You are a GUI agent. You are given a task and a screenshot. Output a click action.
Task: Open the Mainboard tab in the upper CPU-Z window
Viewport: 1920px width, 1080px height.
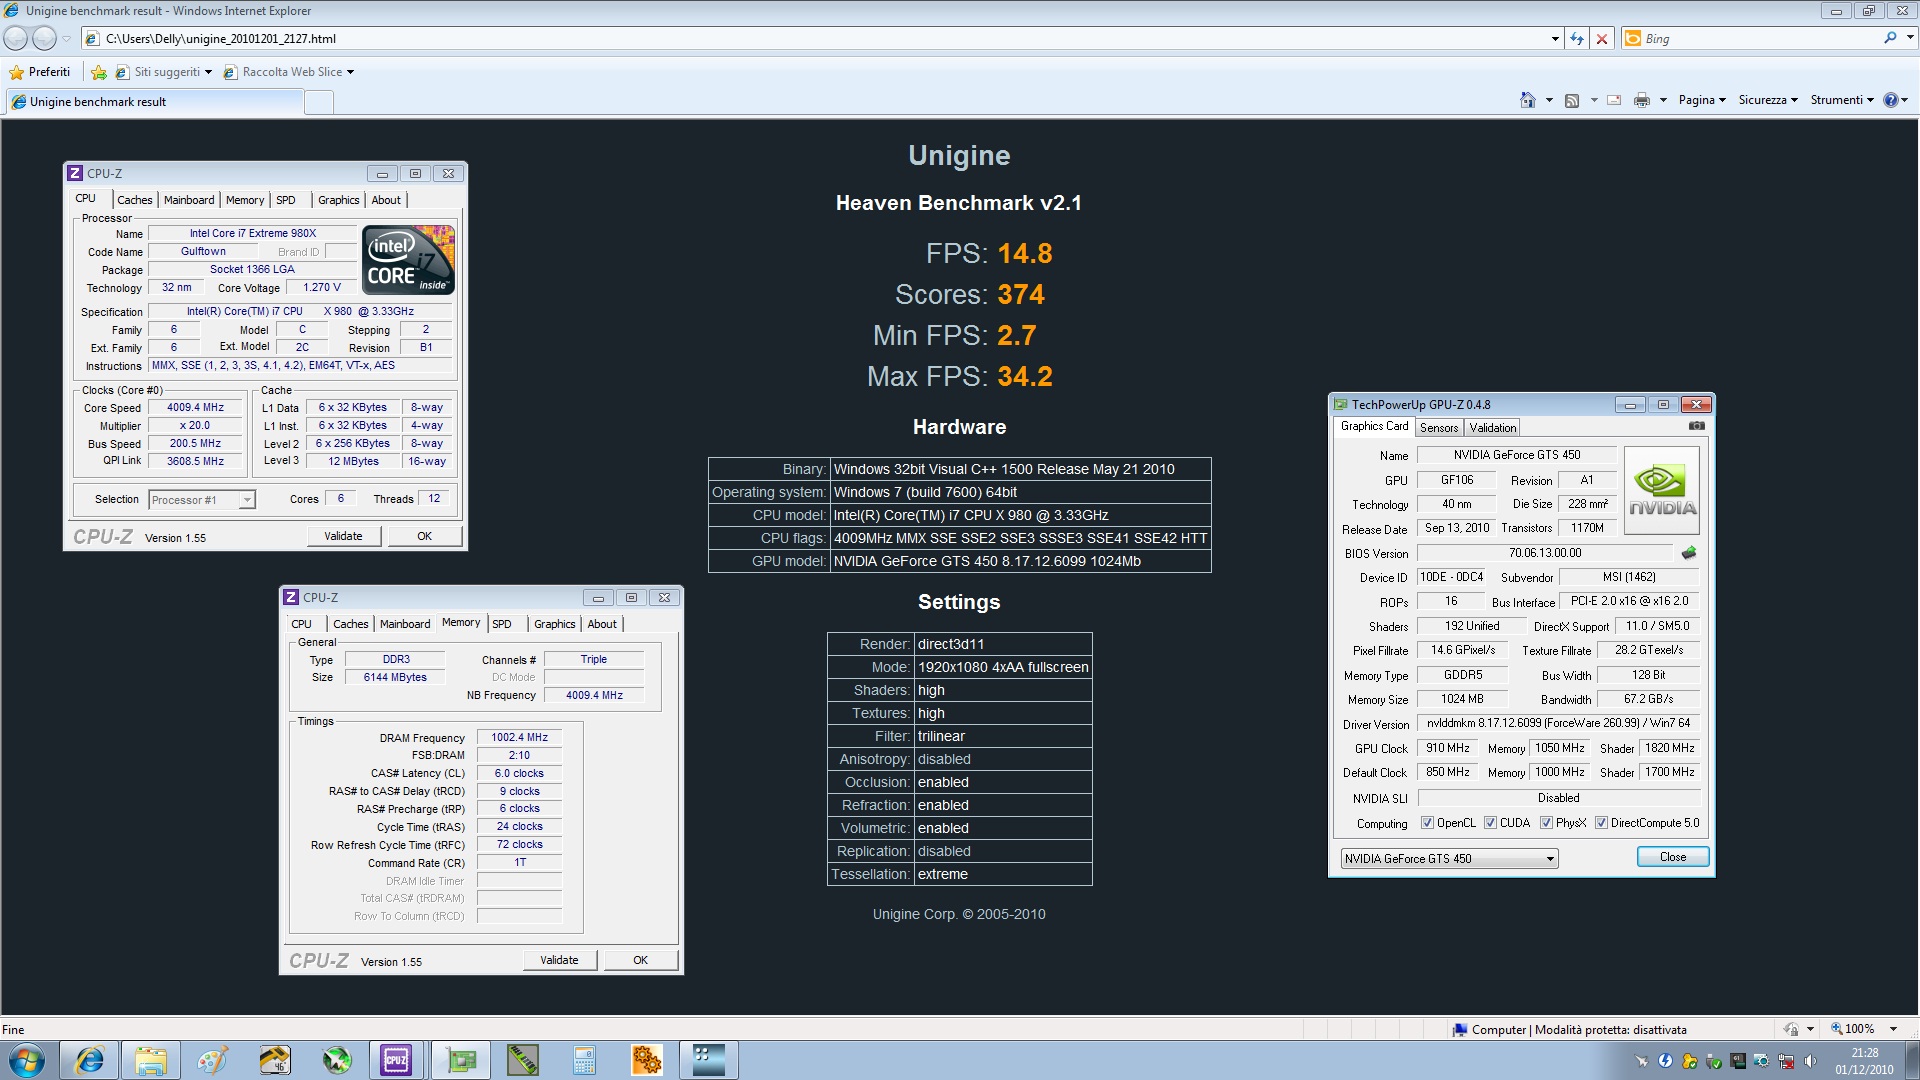point(189,200)
